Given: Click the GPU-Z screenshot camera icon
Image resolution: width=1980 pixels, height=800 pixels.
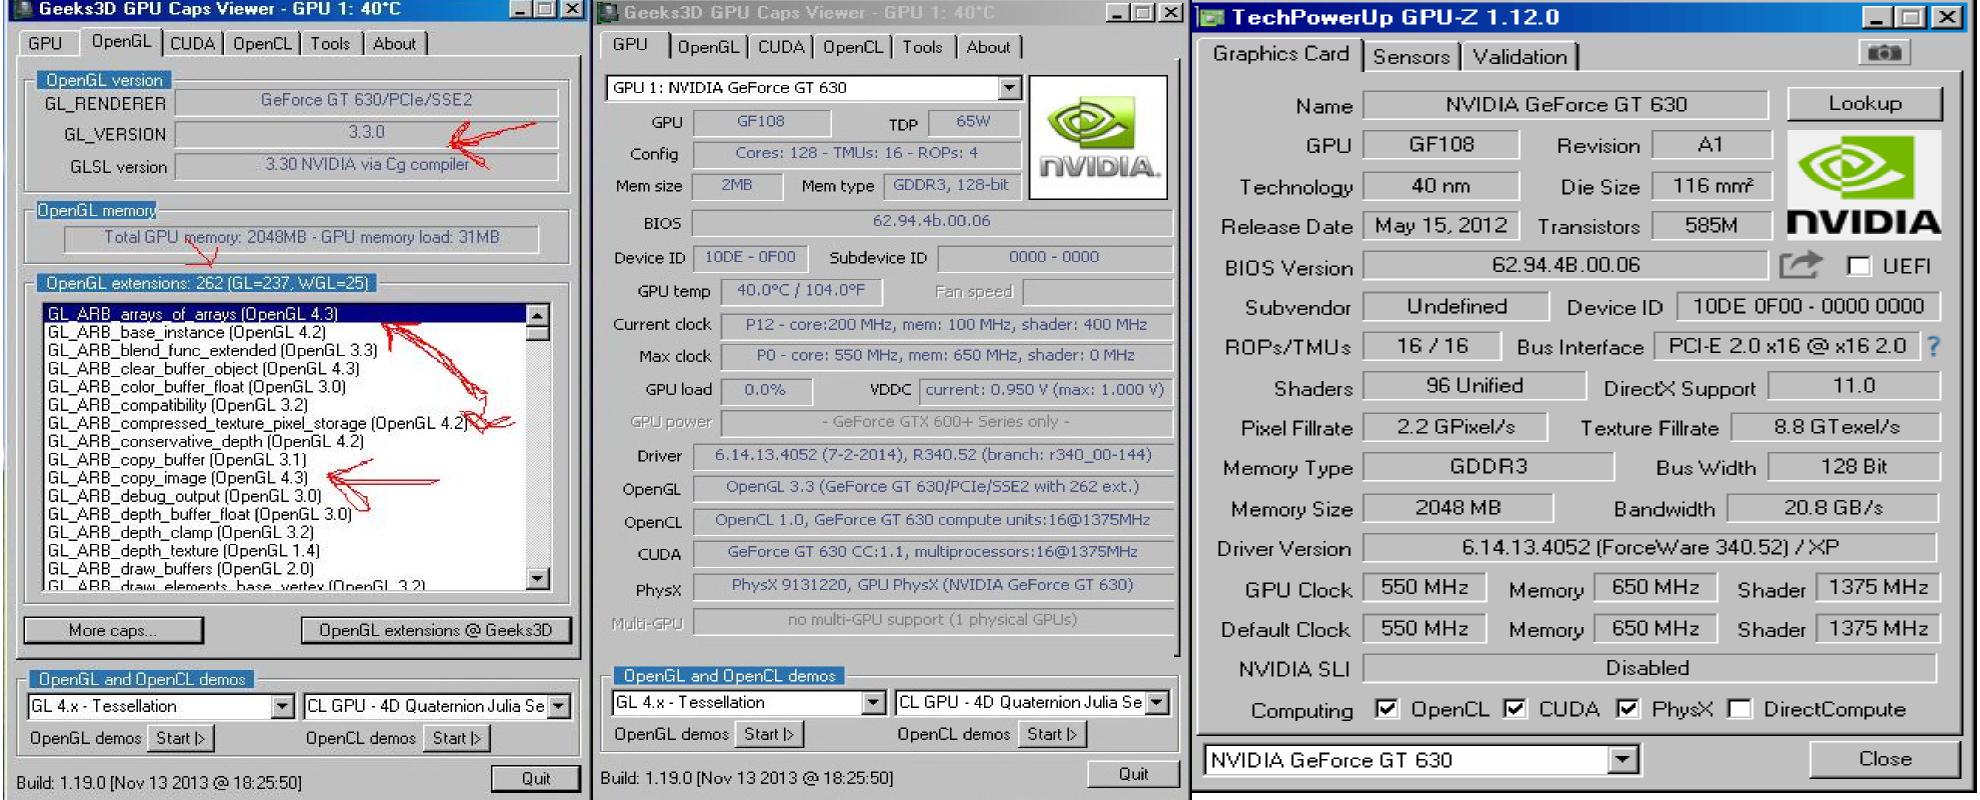Looking at the screenshot, I should click(x=1884, y=53).
